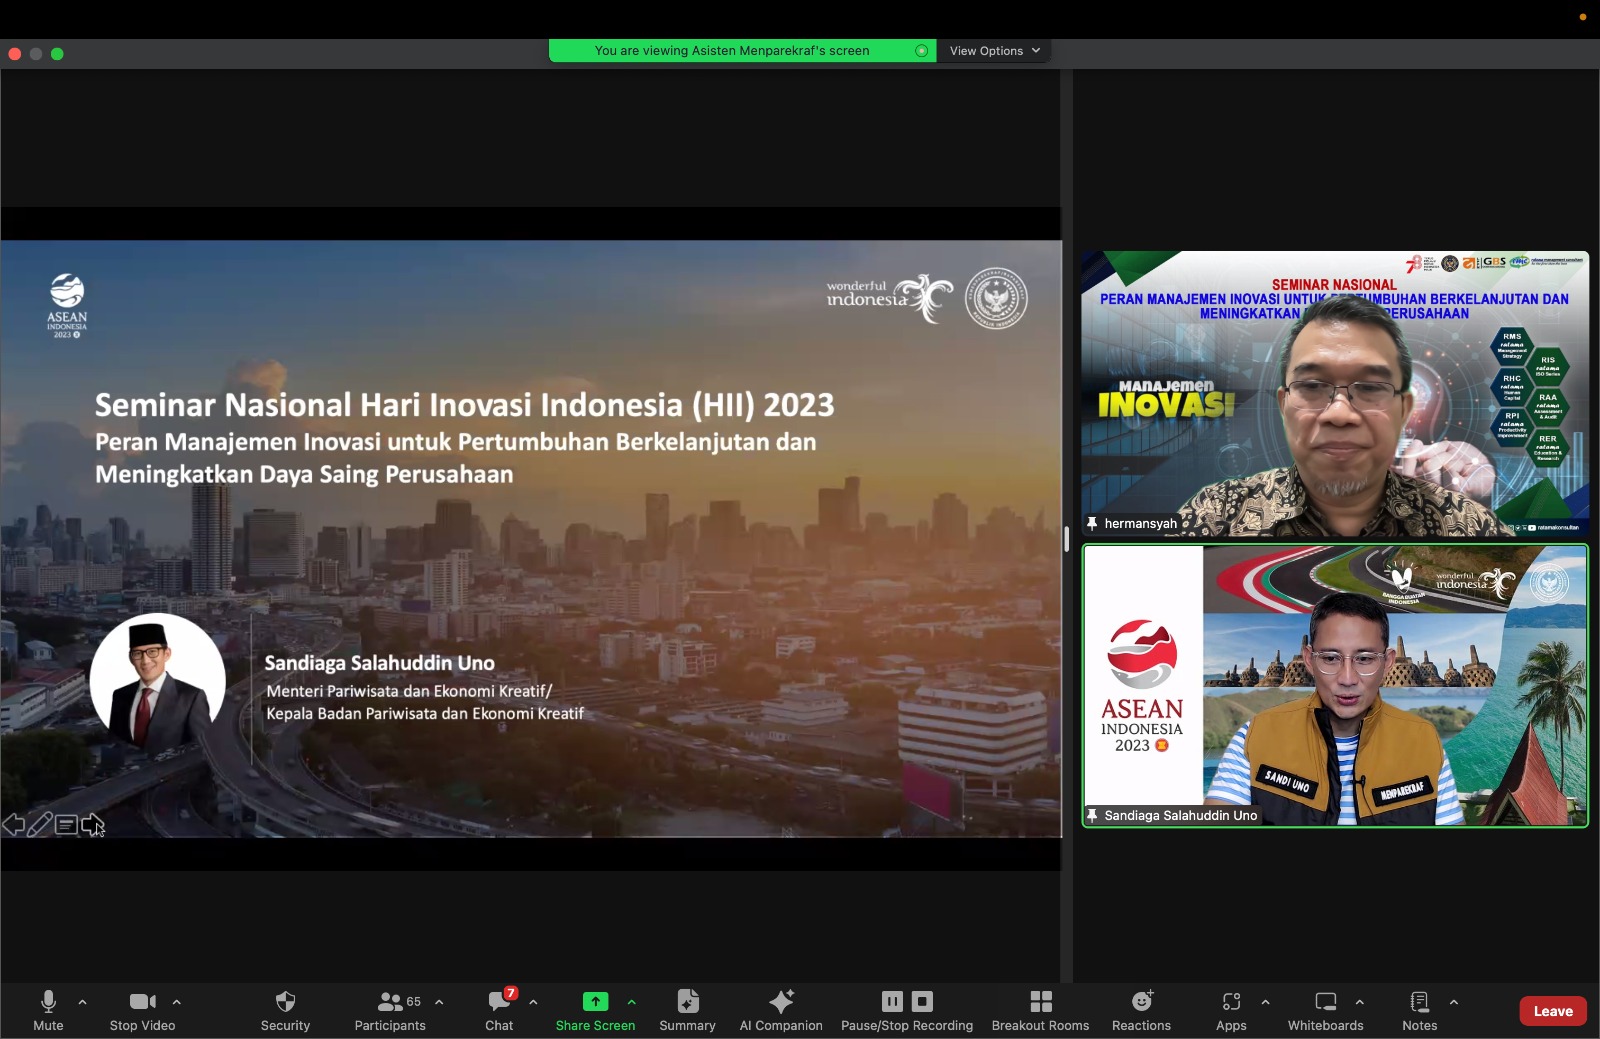Mute the microphone

[48, 1010]
